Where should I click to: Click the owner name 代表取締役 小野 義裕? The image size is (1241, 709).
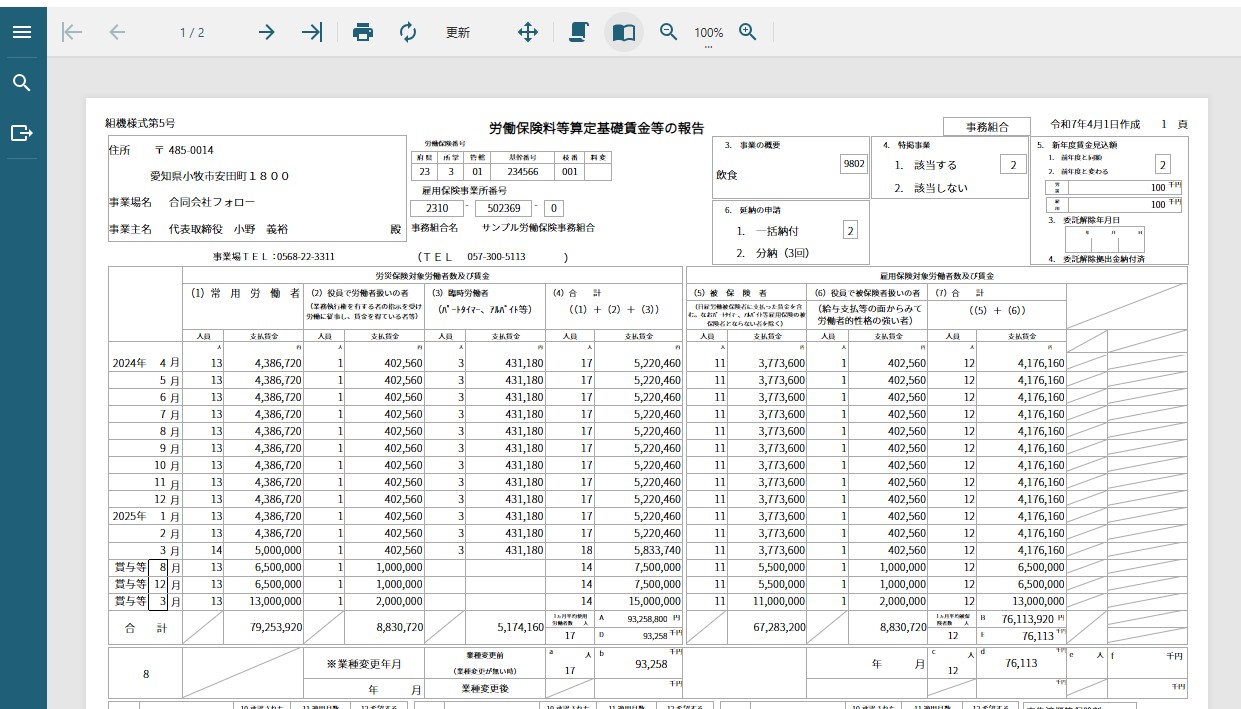coord(228,229)
